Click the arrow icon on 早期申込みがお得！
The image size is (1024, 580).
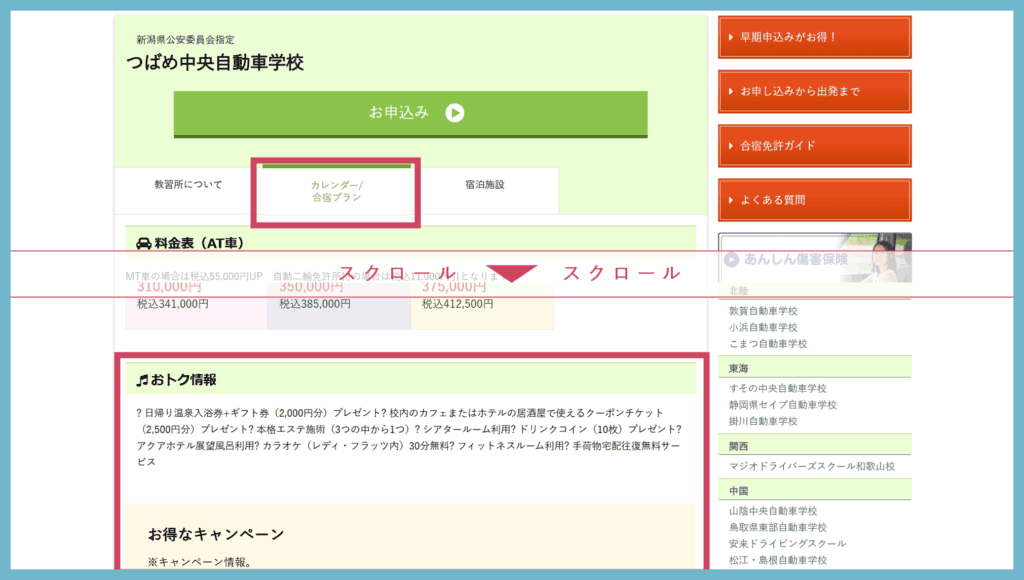tap(731, 37)
